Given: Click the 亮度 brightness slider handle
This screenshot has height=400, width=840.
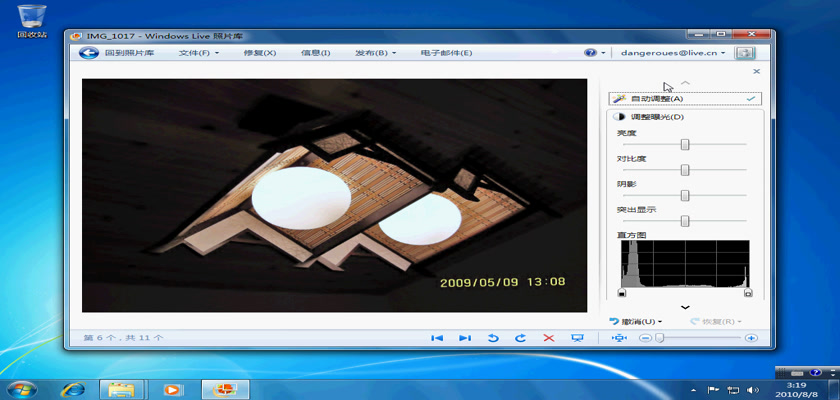Looking at the screenshot, I should pyautogui.click(x=685, y=144).
